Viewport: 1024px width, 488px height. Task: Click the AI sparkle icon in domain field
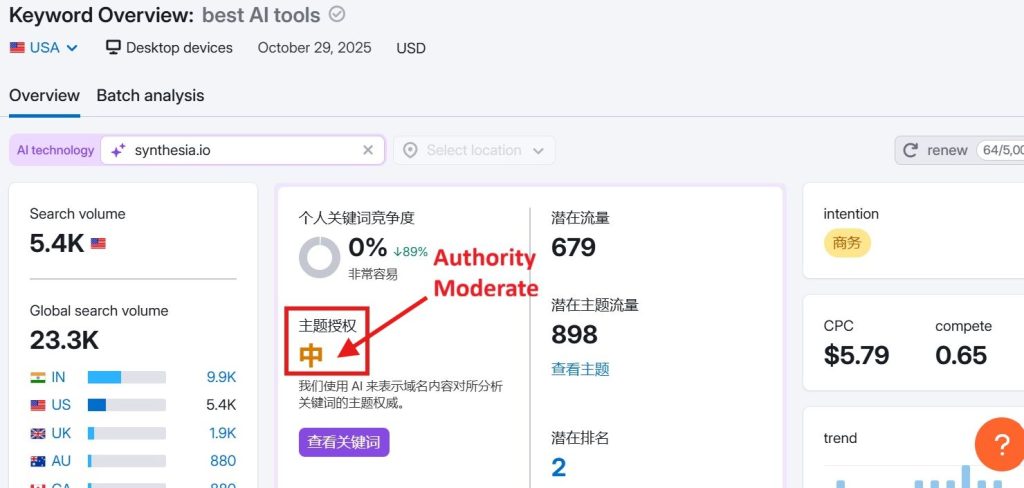[118, 150]
